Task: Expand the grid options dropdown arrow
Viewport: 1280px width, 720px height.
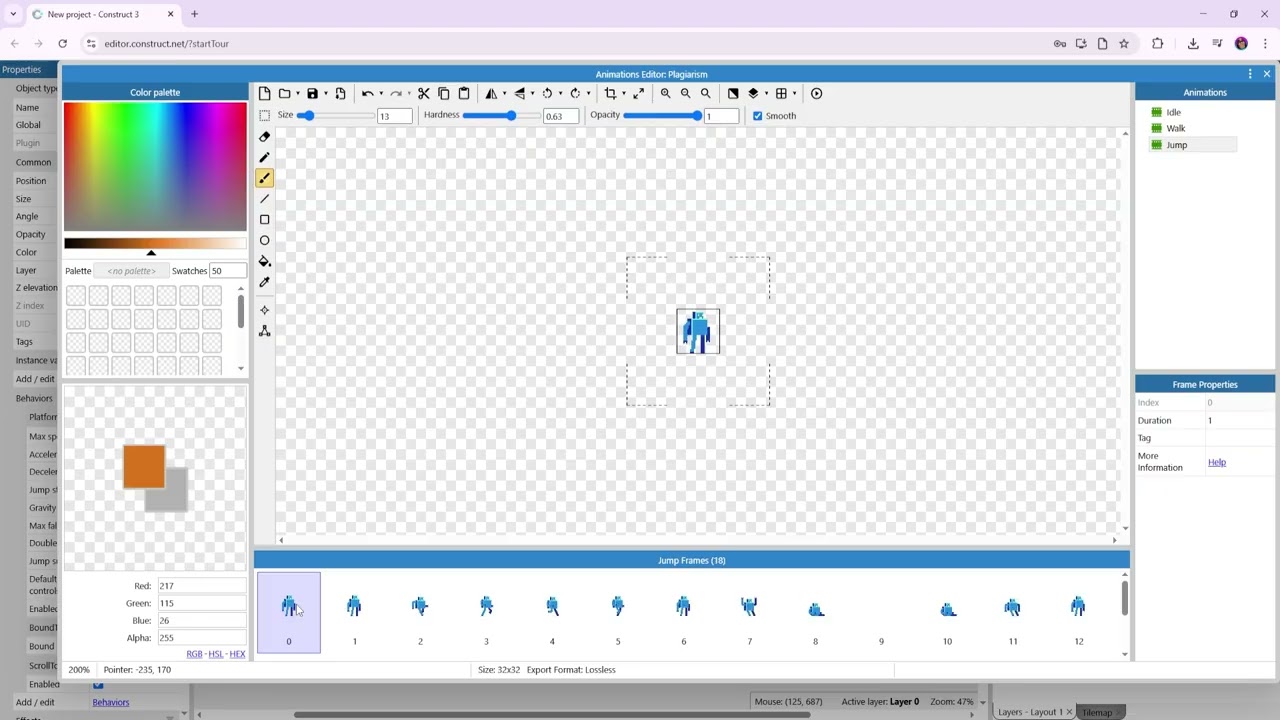Action: pos(794,93)
